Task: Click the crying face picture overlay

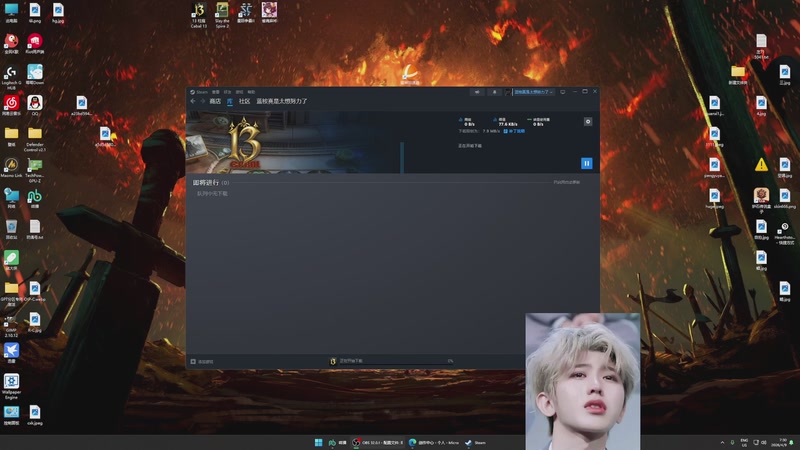Action: tap(583, 381)
